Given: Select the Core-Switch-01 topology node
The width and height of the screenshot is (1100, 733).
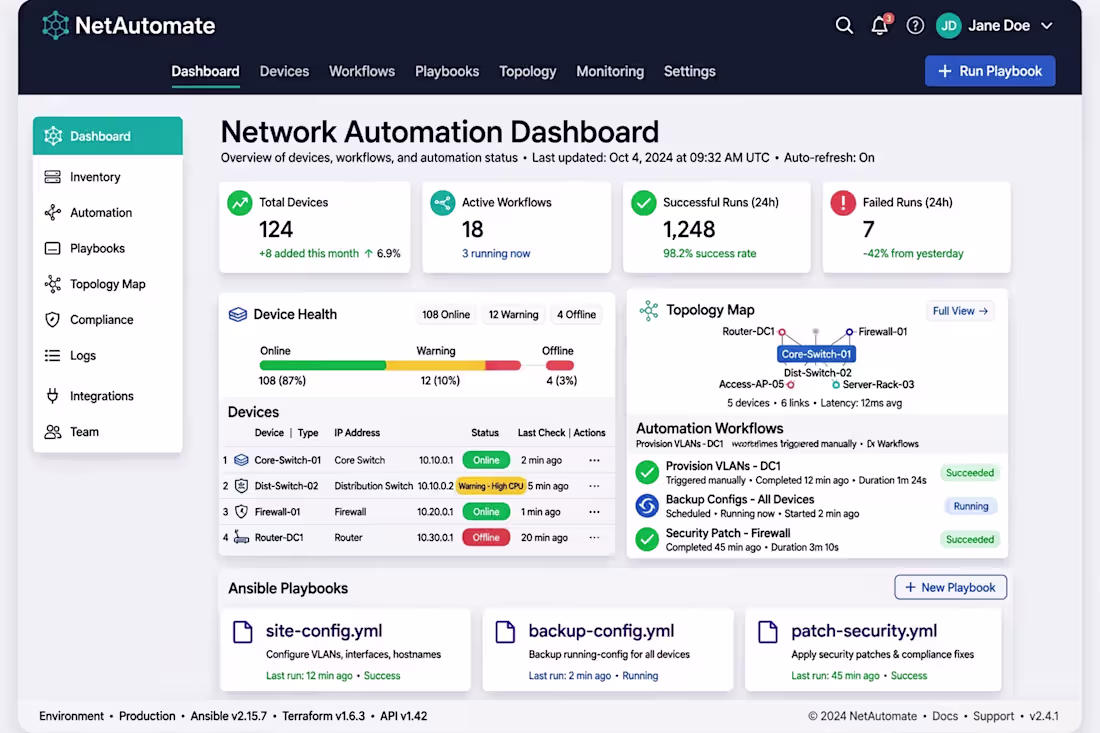Looking at the screenshot, I should [x=816, y=354].
